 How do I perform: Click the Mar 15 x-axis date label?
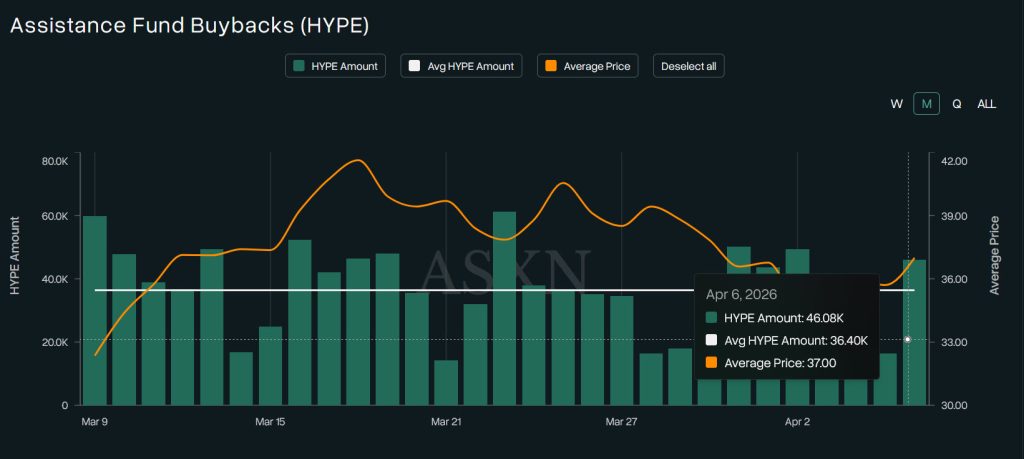click(x=270, y=422)
